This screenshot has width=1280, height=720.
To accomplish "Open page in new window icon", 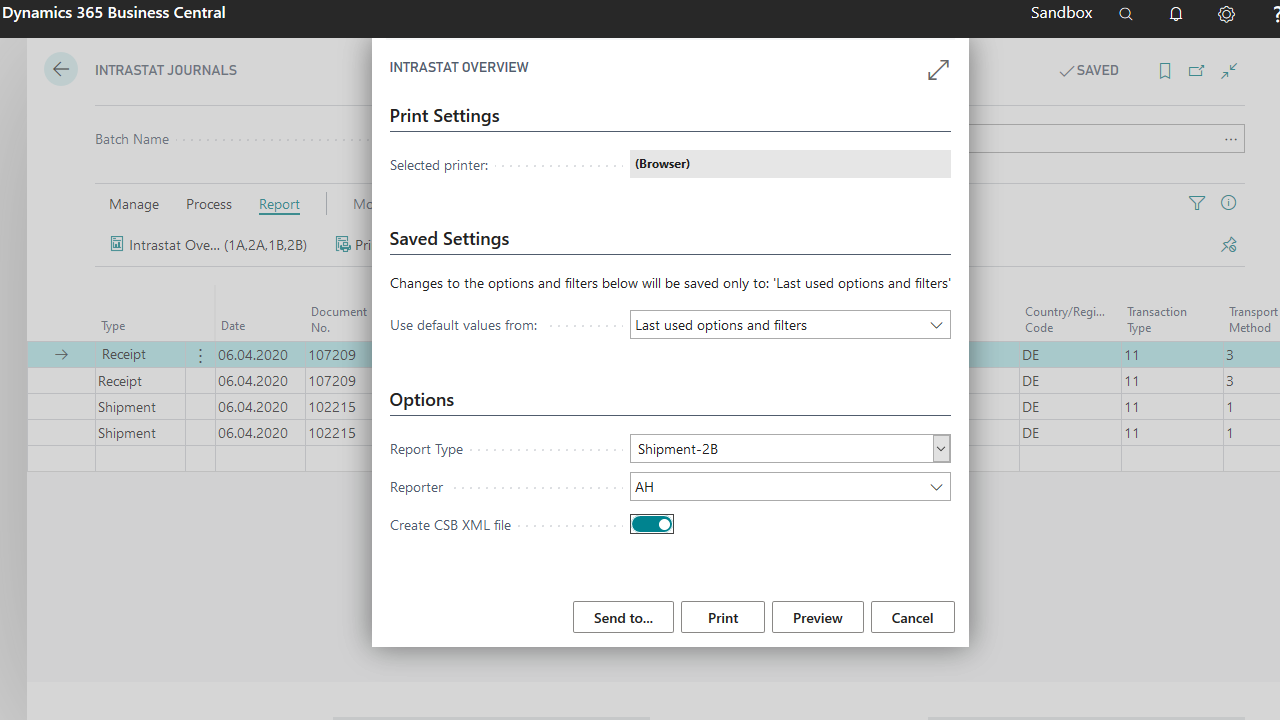I will pyautogui.click(x=1197, y=71).
